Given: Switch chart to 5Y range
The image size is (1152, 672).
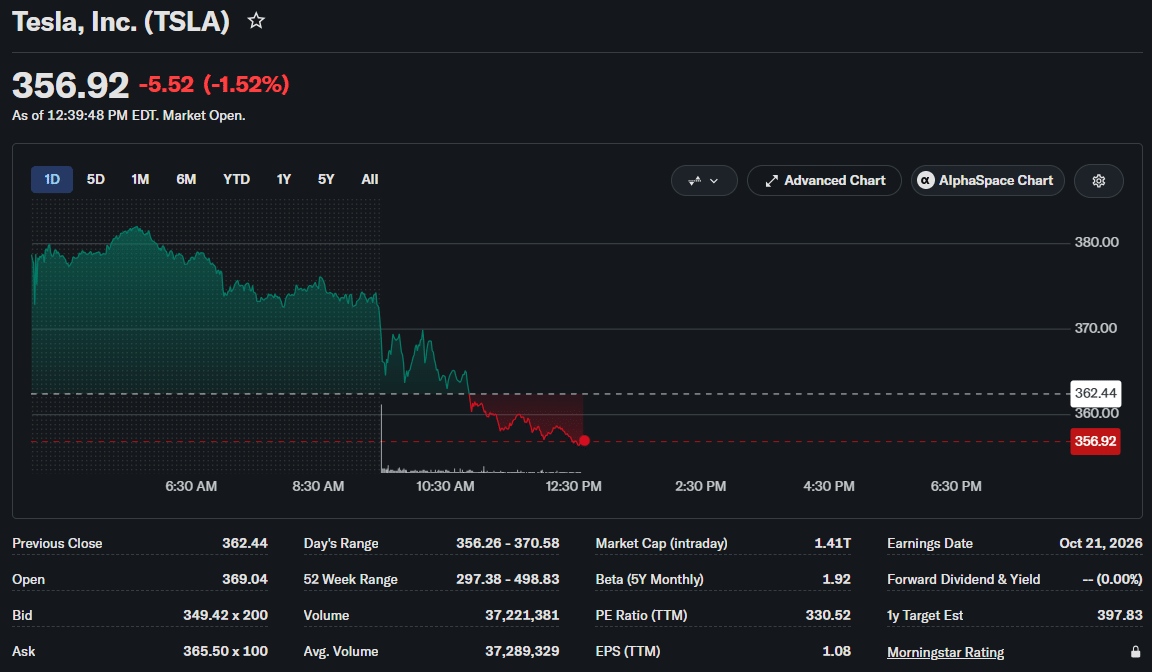Looking at the screenshot, I should pos(326,179).
